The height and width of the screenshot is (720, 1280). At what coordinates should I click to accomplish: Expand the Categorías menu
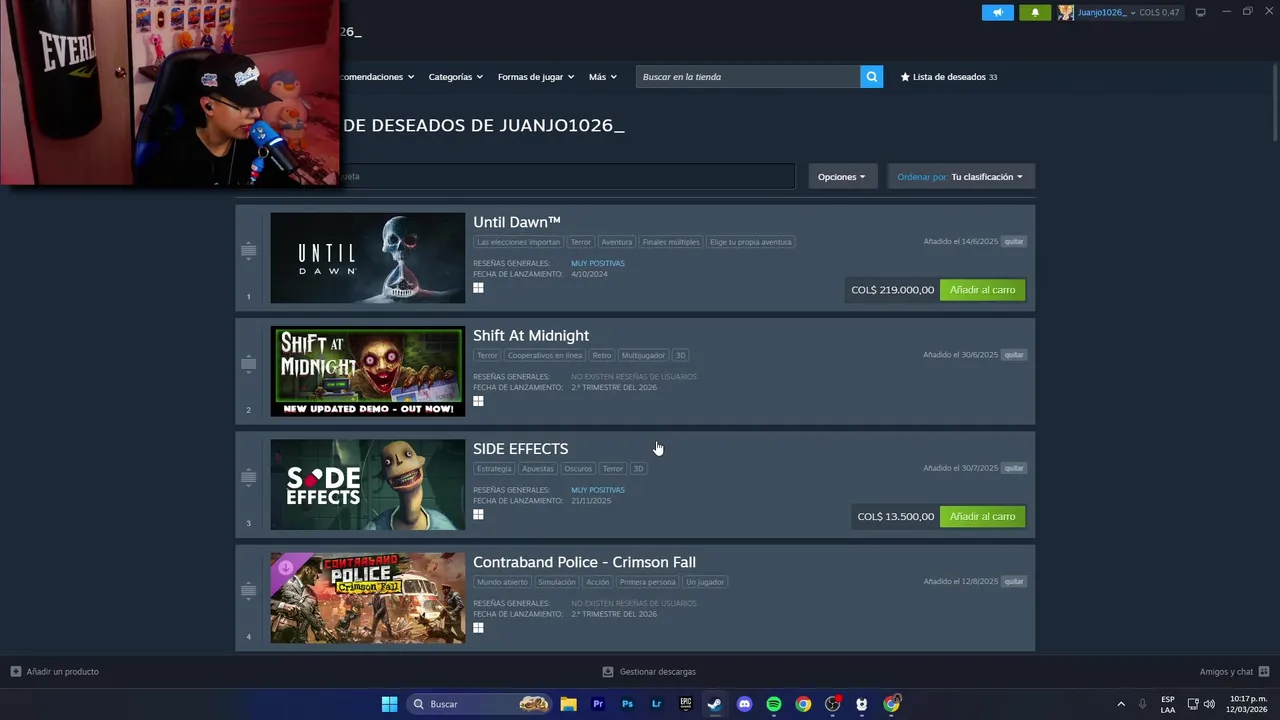coord(455,77)
